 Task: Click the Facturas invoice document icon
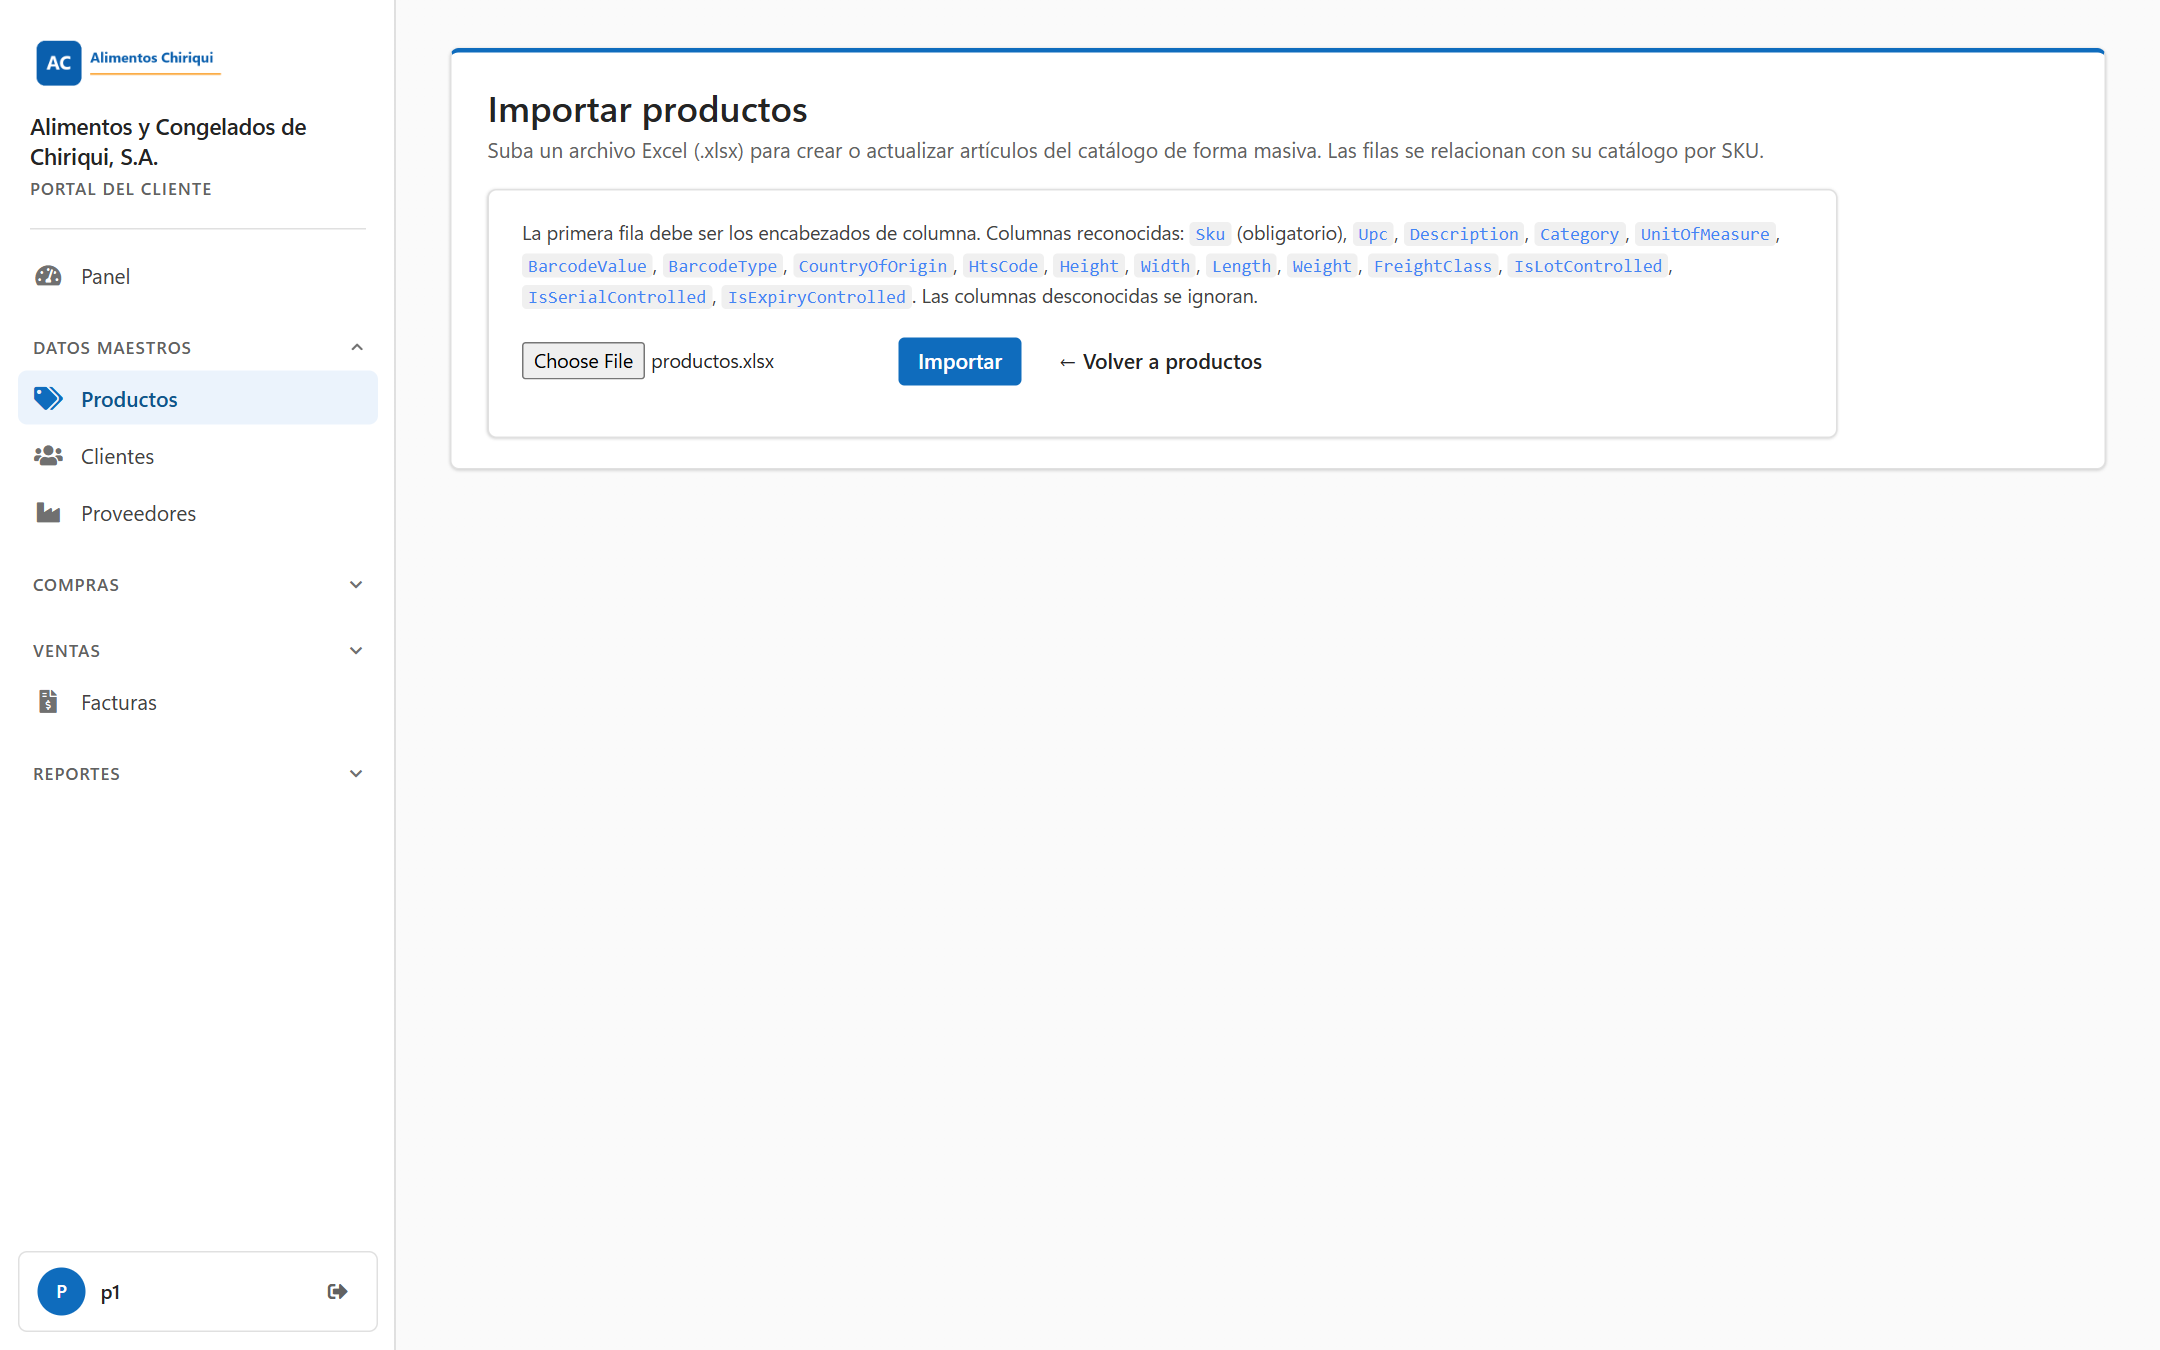[x=48, y=702]
